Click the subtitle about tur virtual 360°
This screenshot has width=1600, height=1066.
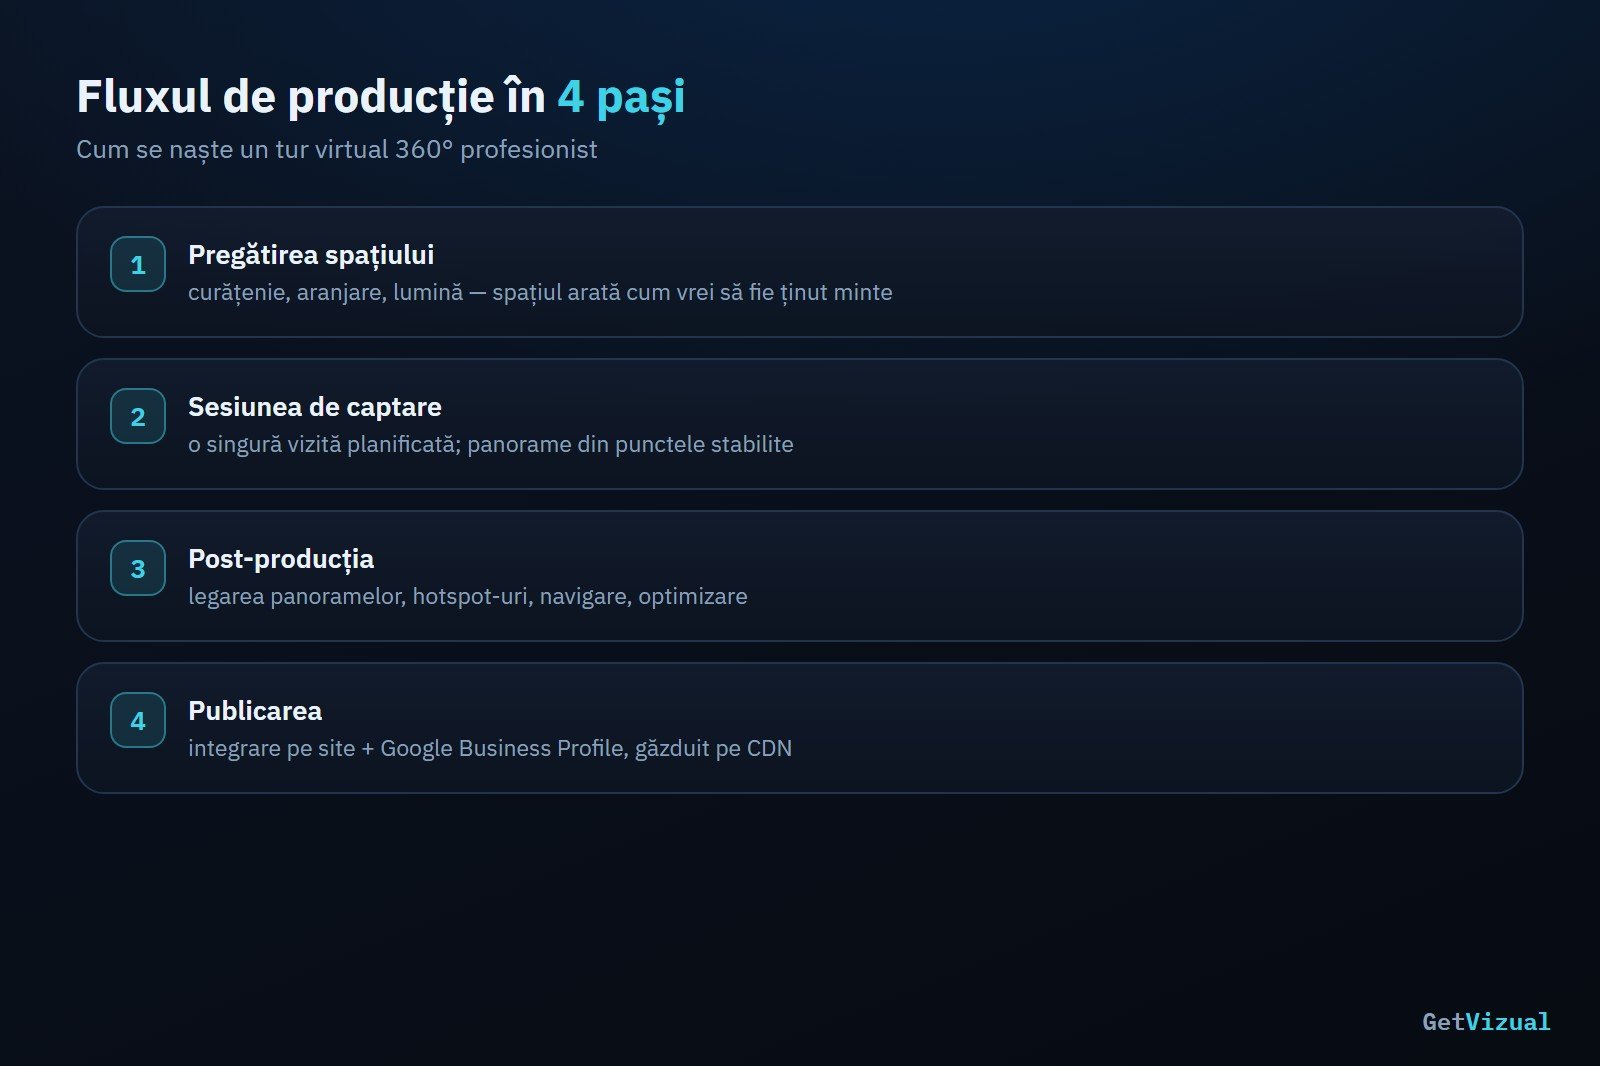pyautogui.click(x=337, y=149)
